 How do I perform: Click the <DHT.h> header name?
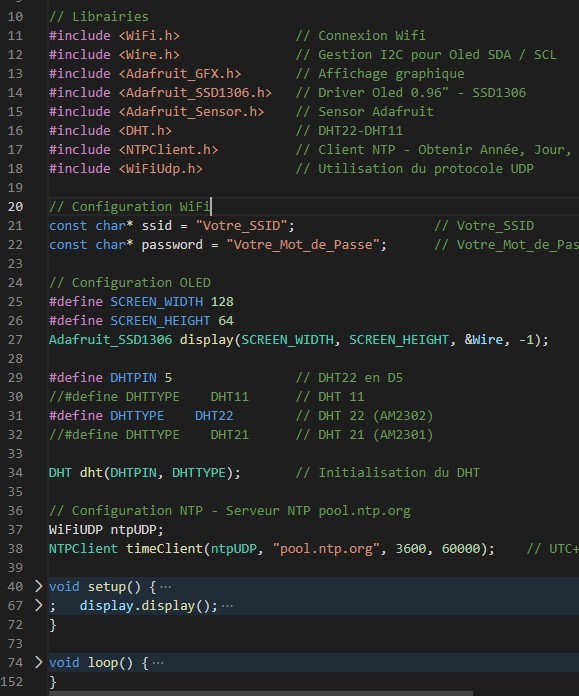[x=145, y=130]
